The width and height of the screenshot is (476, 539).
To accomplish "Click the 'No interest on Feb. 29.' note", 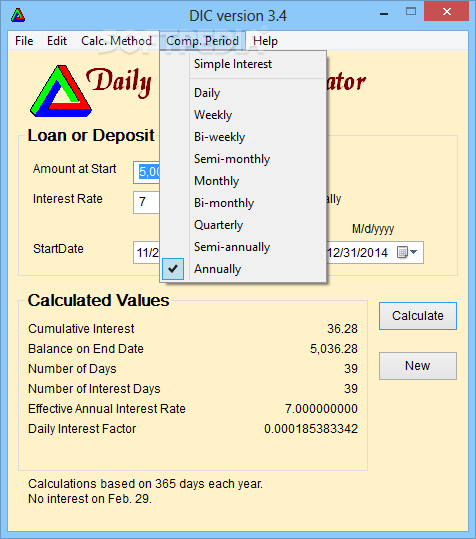I will 90,498.
